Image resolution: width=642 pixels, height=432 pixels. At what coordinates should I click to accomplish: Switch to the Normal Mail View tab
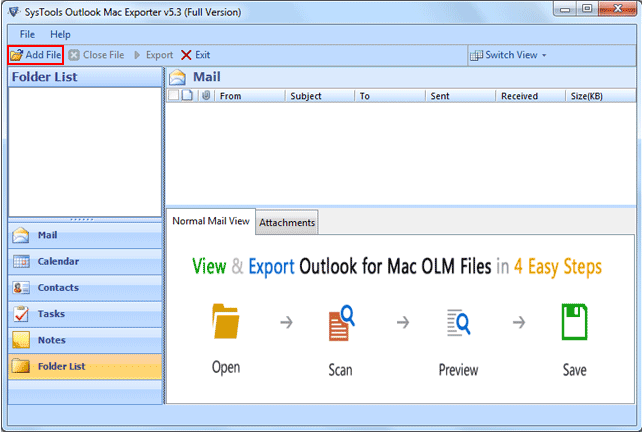(210, 221)
